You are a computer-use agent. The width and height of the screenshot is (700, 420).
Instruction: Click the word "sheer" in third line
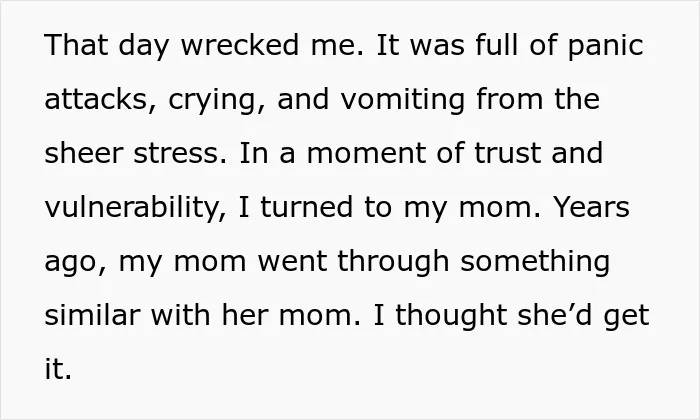pos(83,153)
